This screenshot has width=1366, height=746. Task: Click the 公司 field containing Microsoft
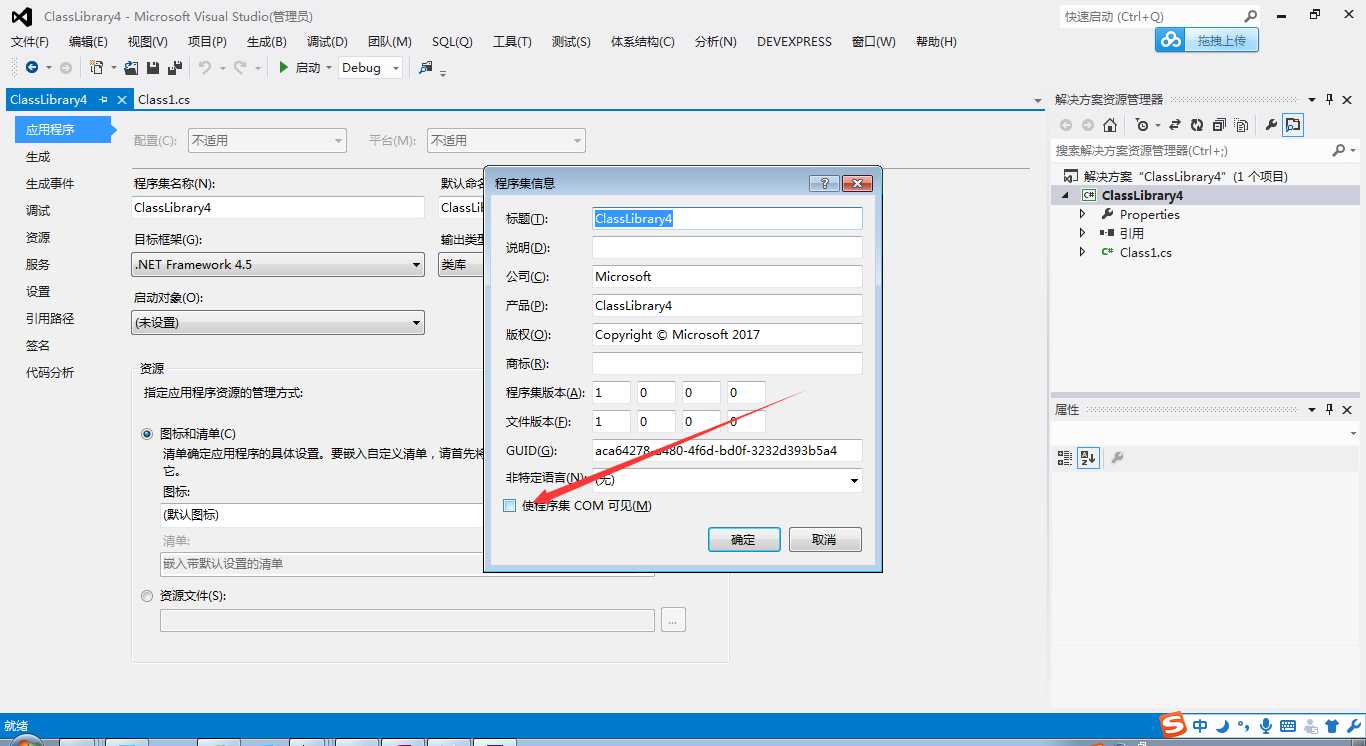[x=727, y=276]
